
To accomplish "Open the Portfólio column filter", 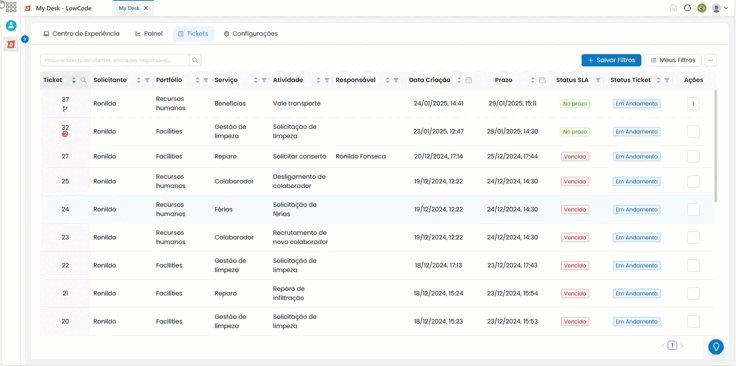I will (206, 80).
